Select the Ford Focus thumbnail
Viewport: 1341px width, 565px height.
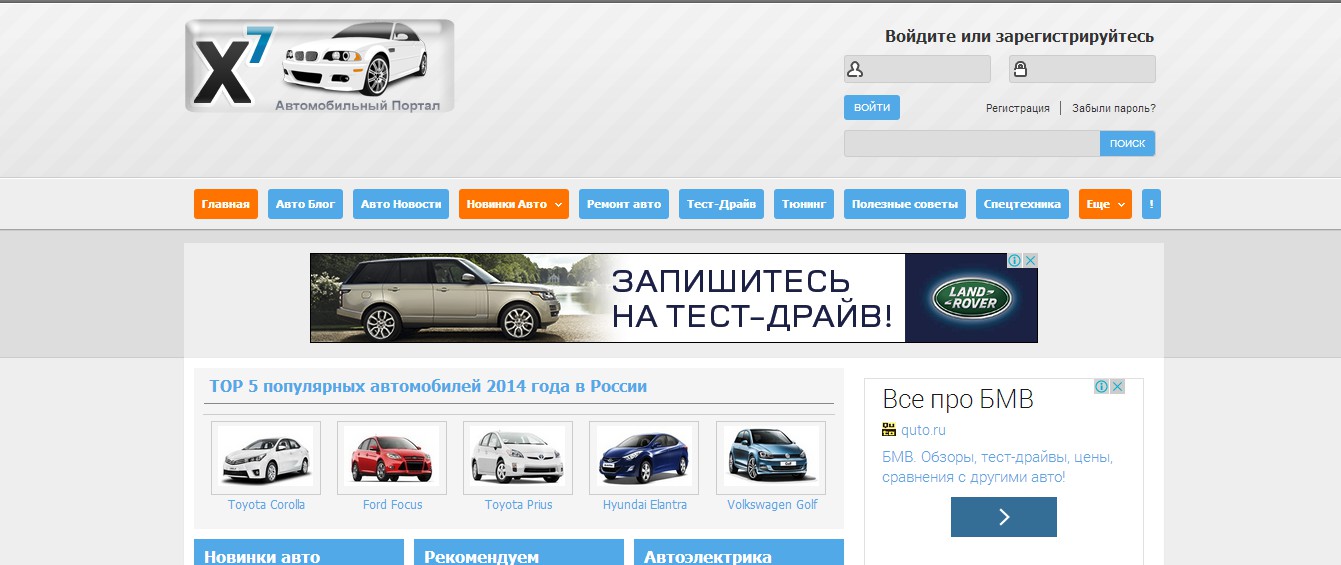tap(392, 457)
